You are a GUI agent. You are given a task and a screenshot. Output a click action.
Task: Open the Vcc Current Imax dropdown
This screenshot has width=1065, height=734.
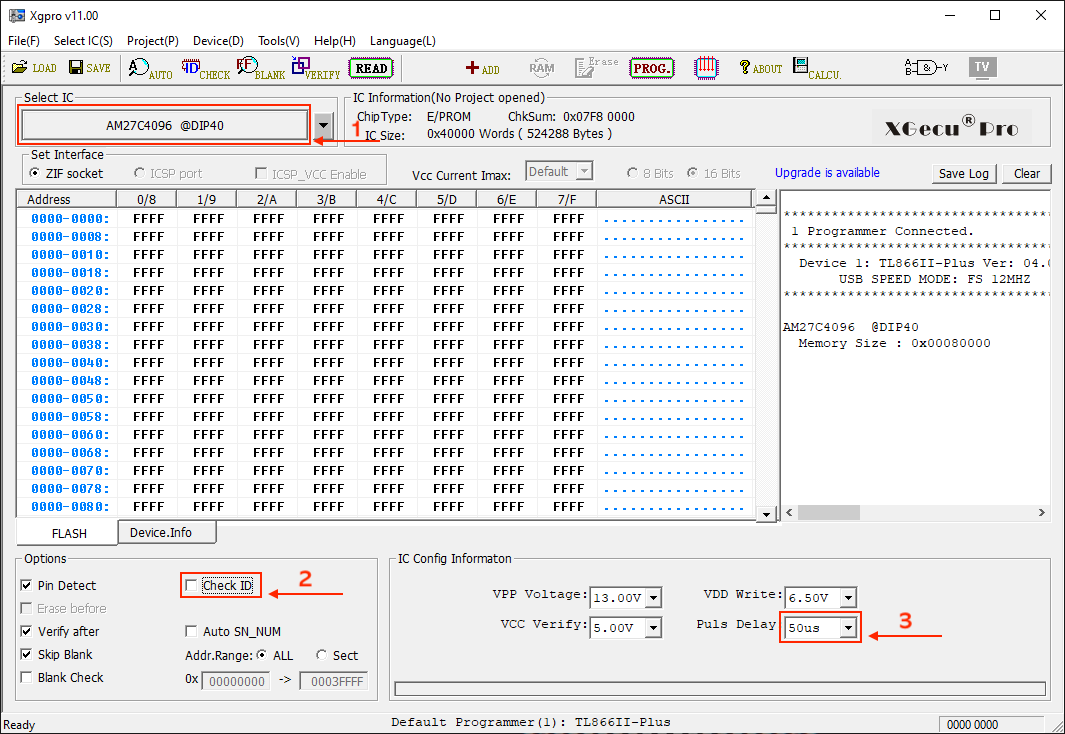[x=585, y=171]
